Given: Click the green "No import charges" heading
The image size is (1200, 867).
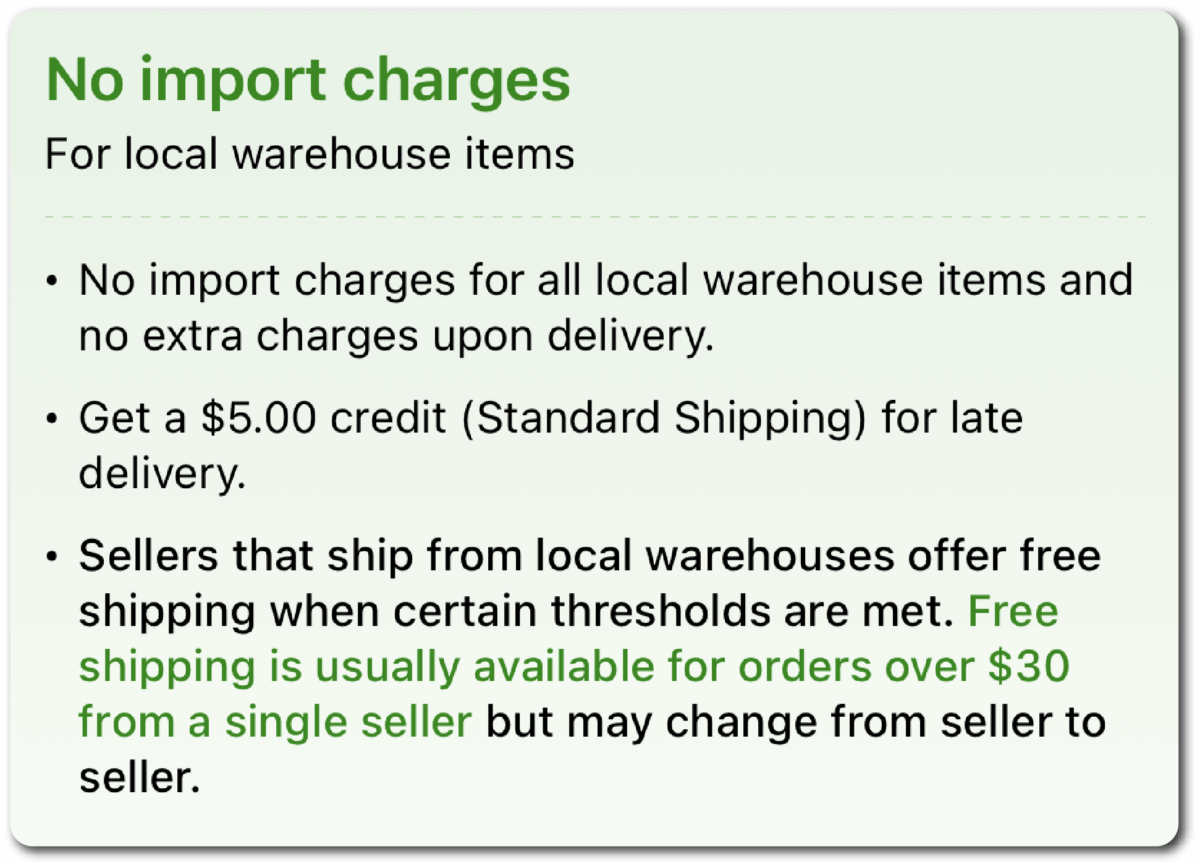Looking at the screenshot, I should point(308,80).
